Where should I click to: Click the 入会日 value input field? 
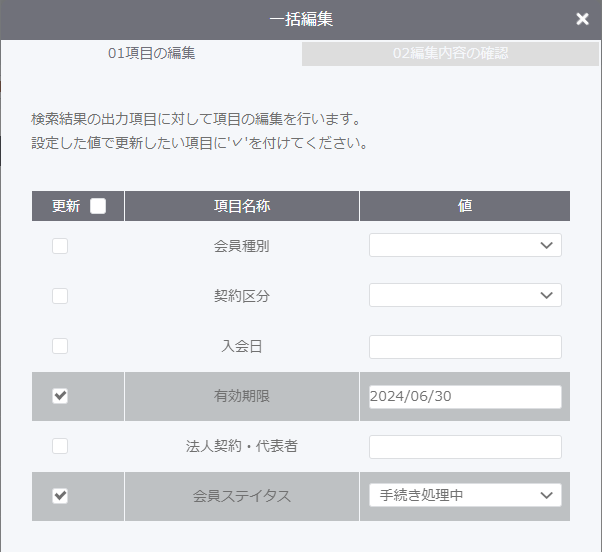click(465, 347)
